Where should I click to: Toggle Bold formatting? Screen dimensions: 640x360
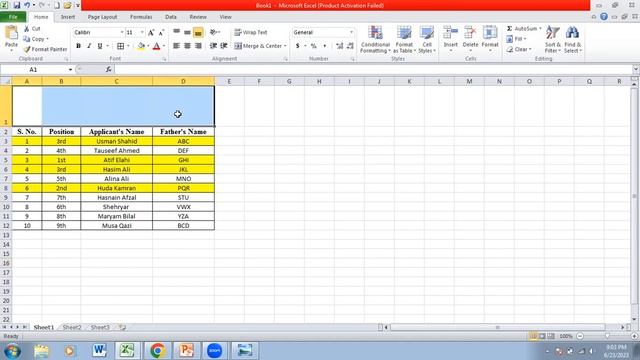click(x=78, y=46)
